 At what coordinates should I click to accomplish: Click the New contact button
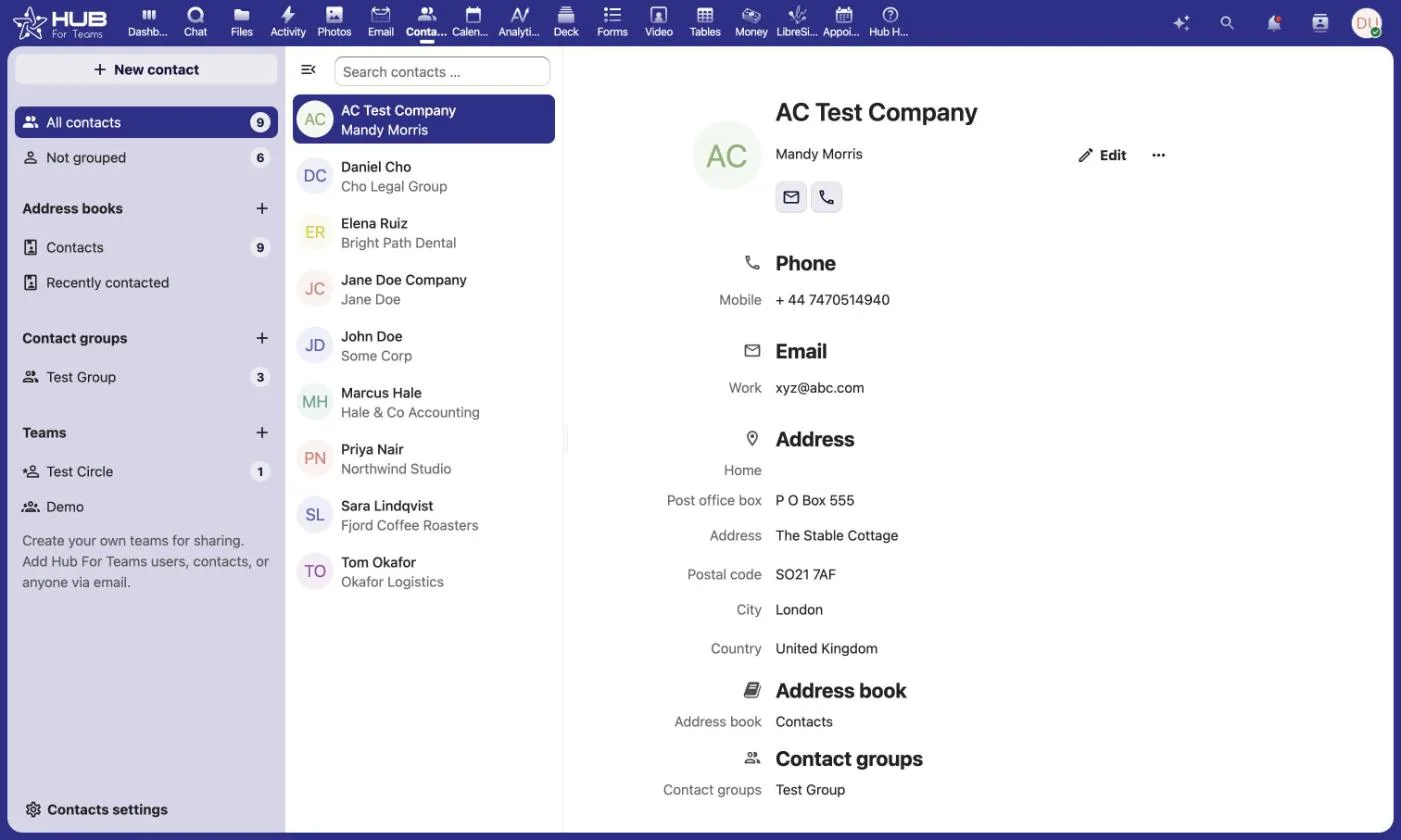(146, 69)
